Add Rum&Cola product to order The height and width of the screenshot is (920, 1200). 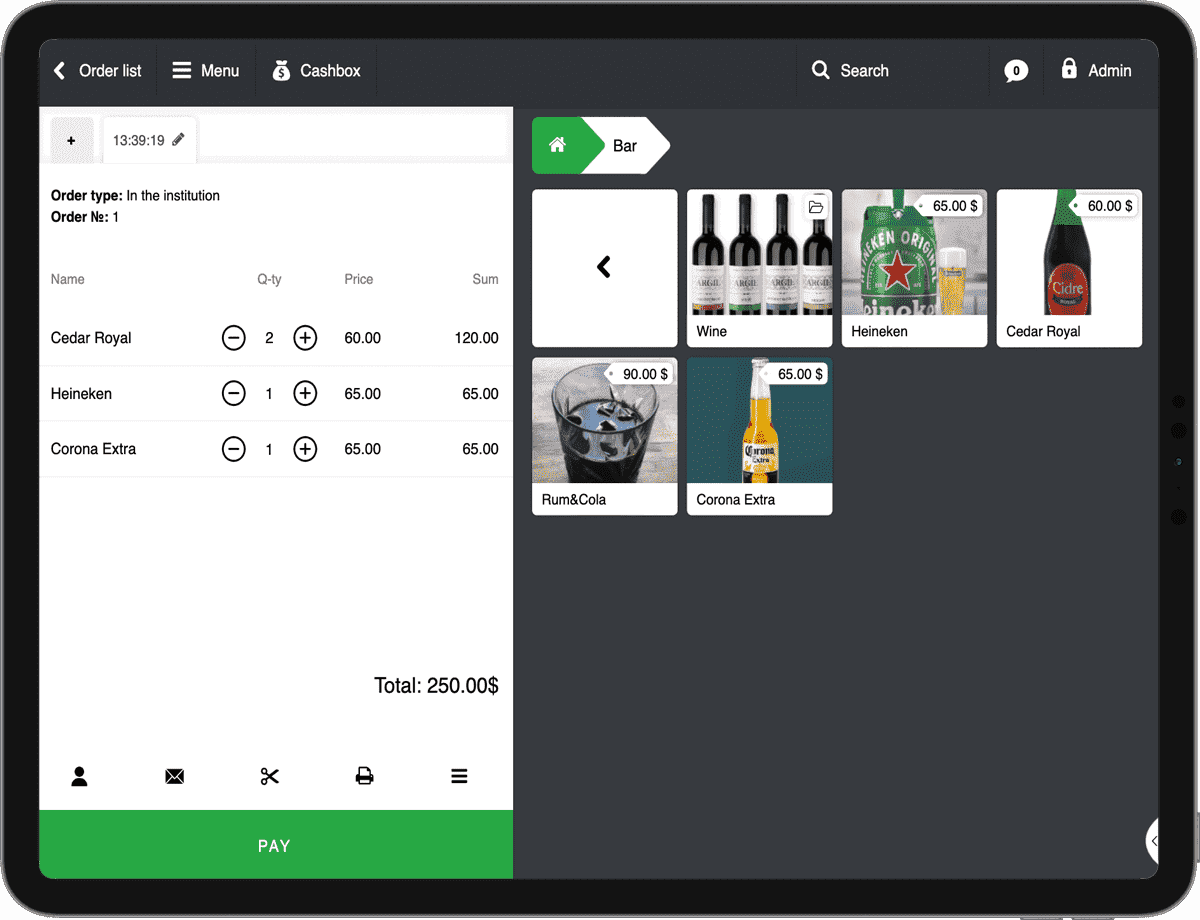[604, 436]
